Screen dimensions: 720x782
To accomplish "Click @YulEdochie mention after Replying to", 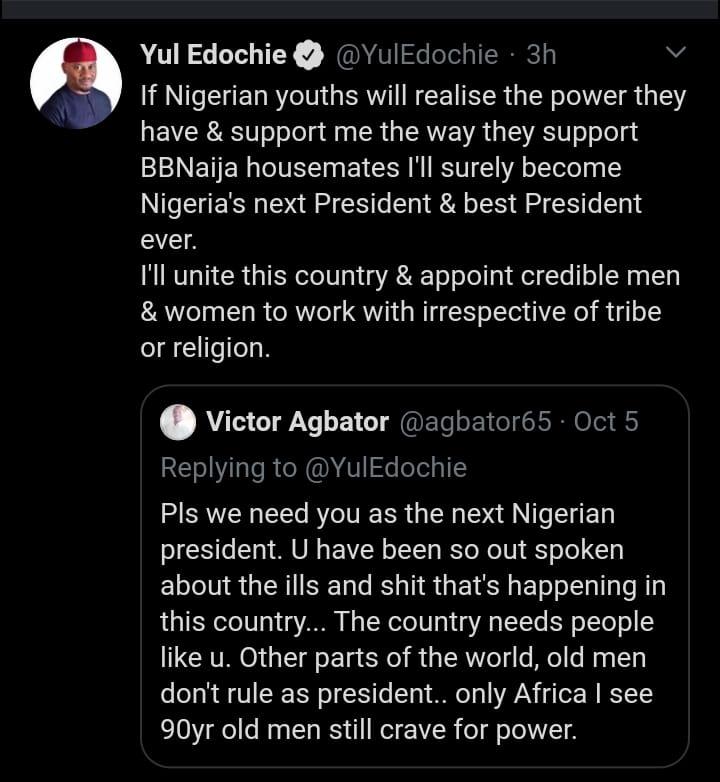I will coord(385,467).
